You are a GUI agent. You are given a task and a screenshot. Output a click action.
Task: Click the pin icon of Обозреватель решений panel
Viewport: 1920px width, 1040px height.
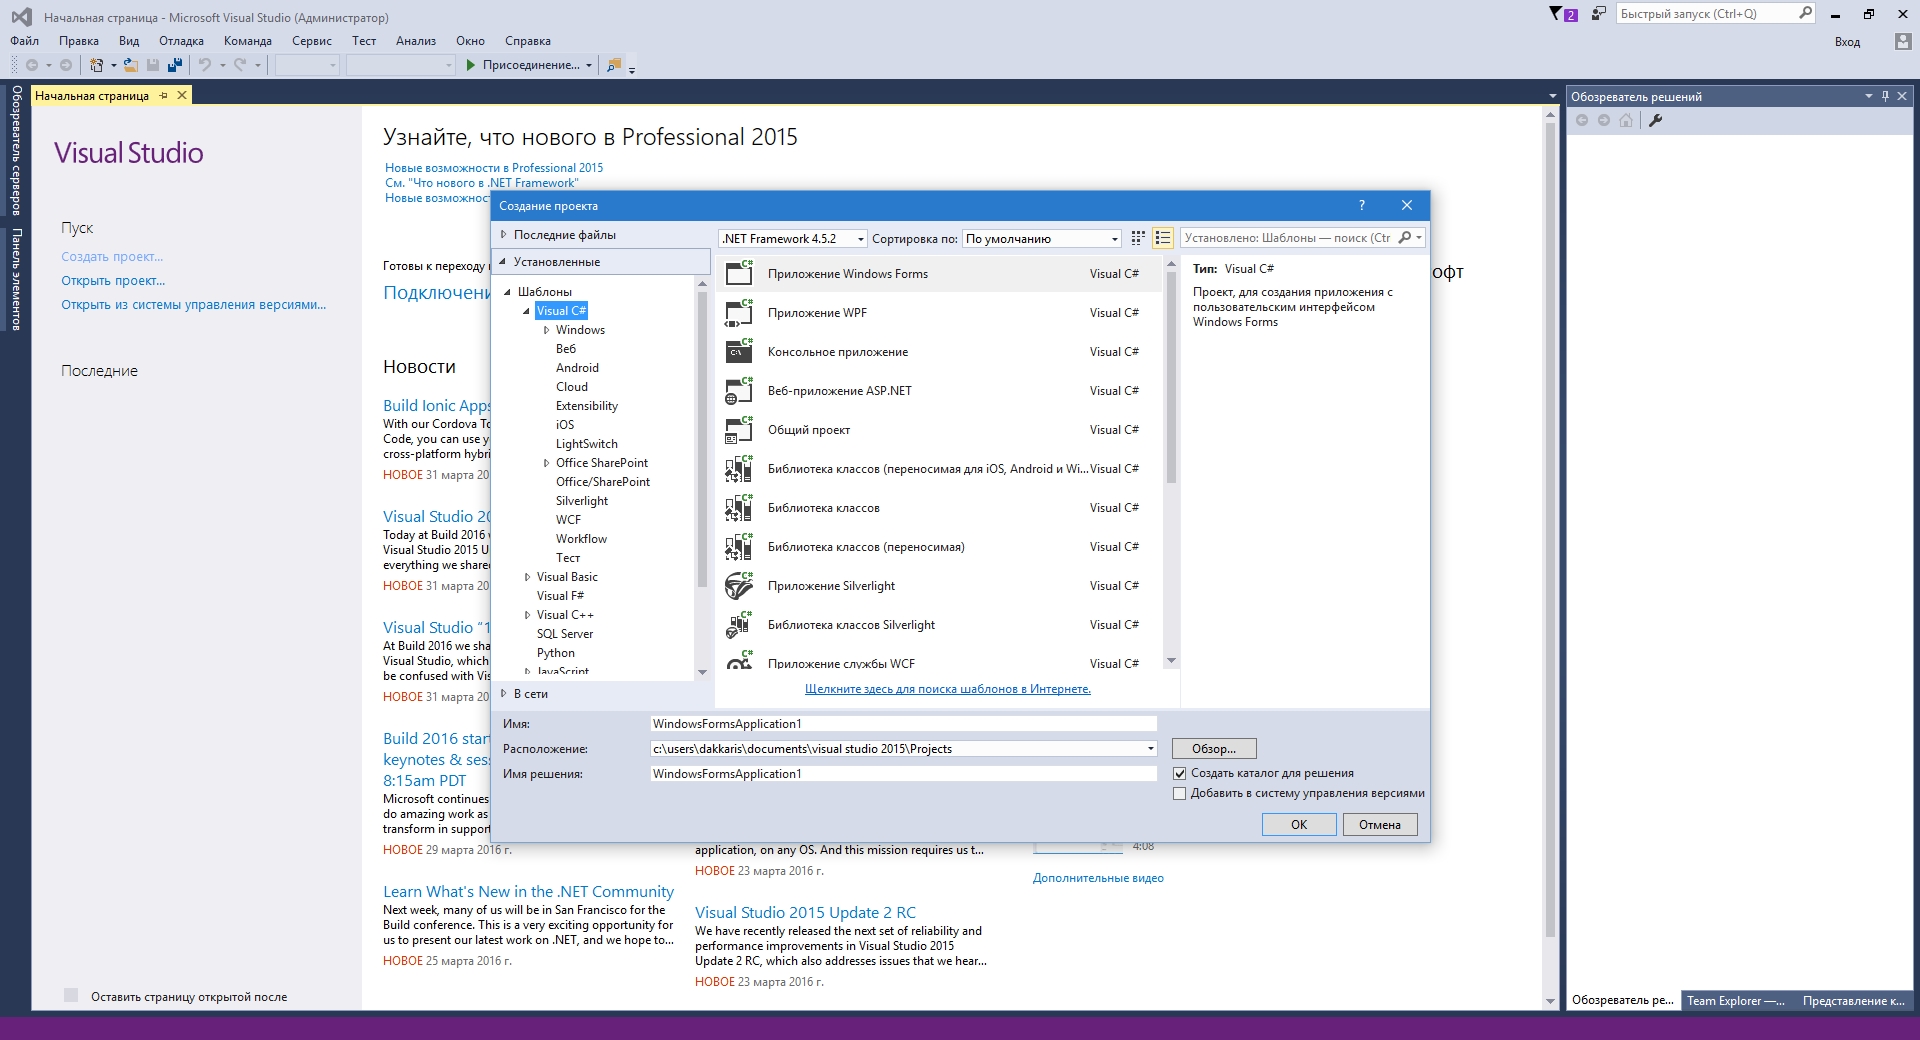coord(1885,96)
